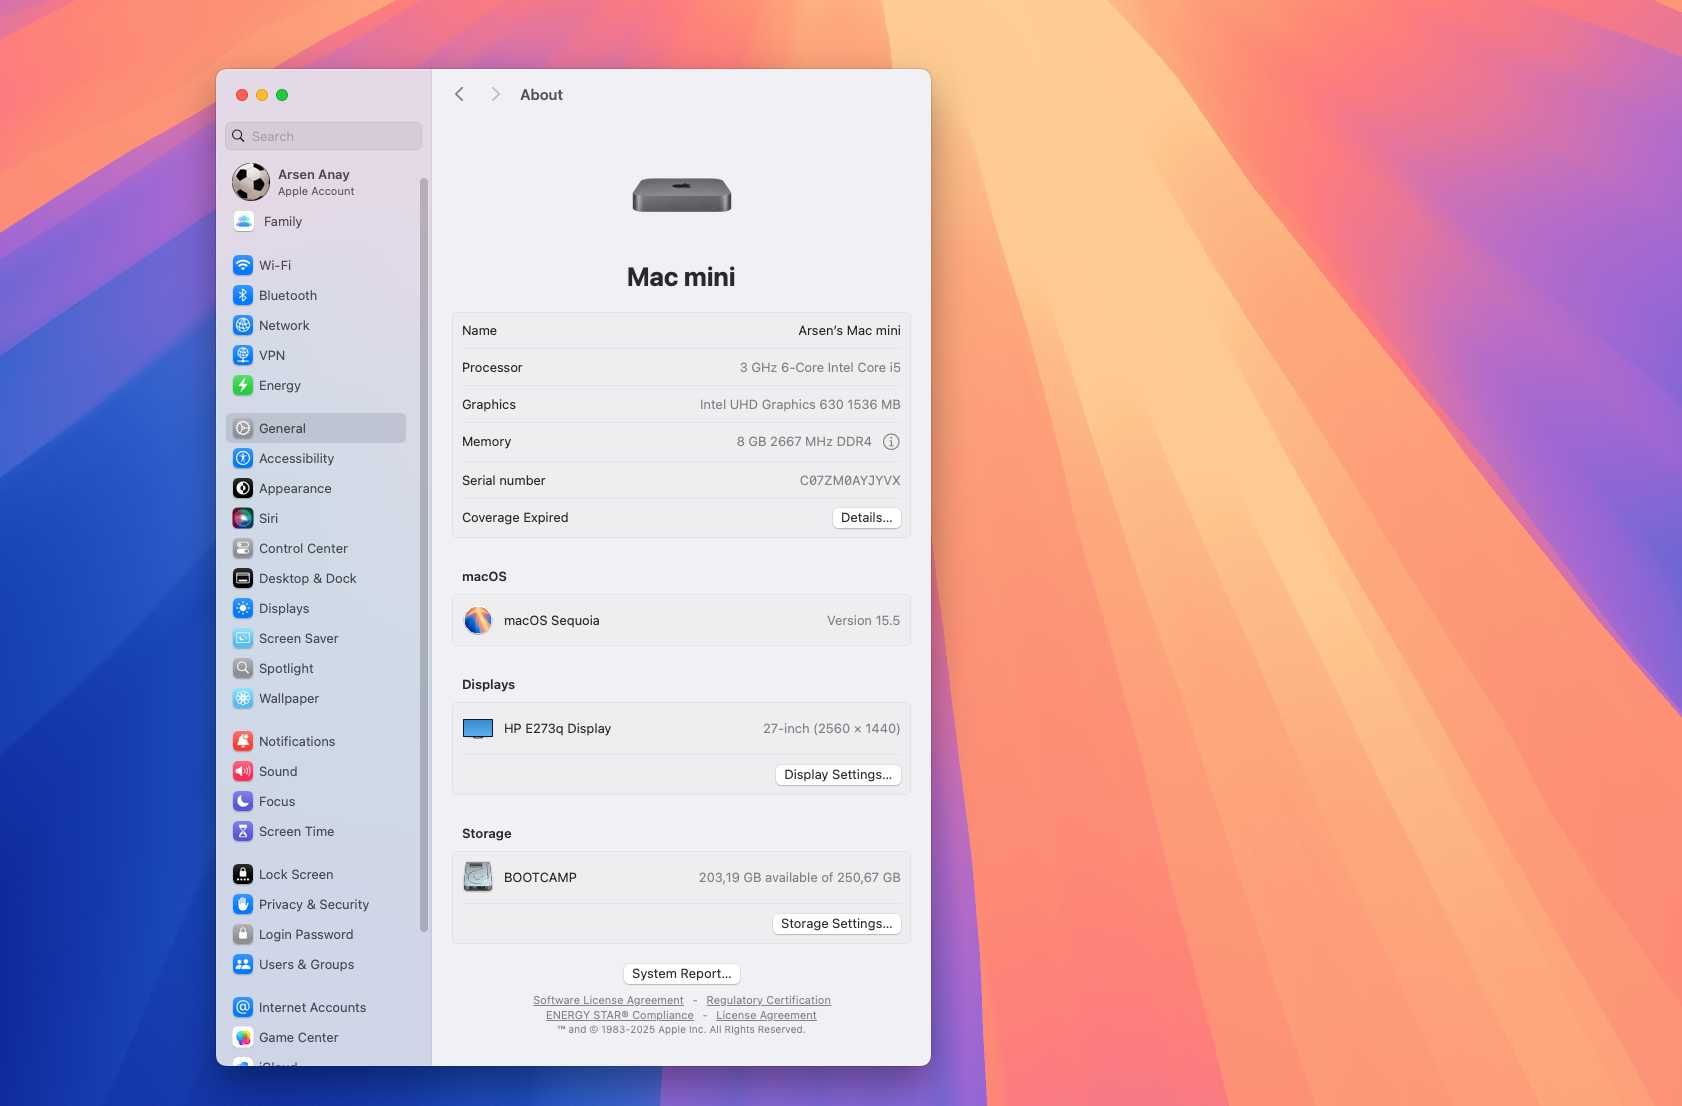The image size is (1682, 1106).
Task: Click the 3 GHz 6-Core Intel Core i5 value
Action: (820, 367)
